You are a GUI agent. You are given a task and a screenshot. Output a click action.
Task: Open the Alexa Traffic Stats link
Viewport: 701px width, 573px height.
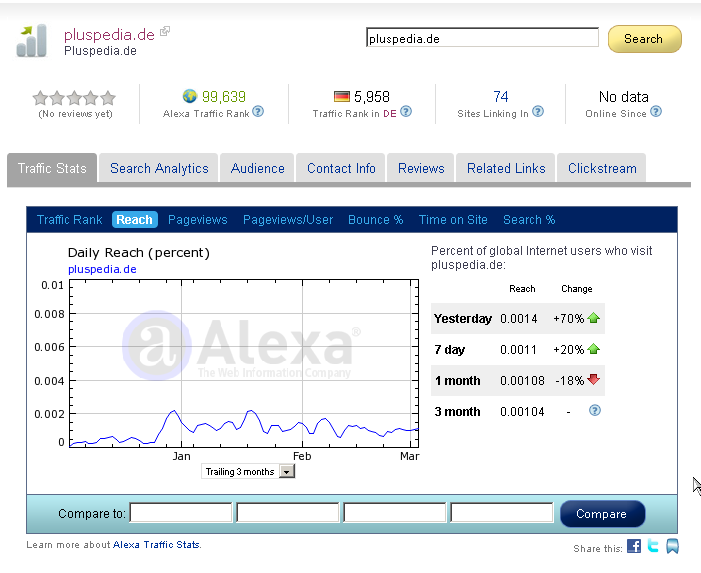(x=156, y=544)
